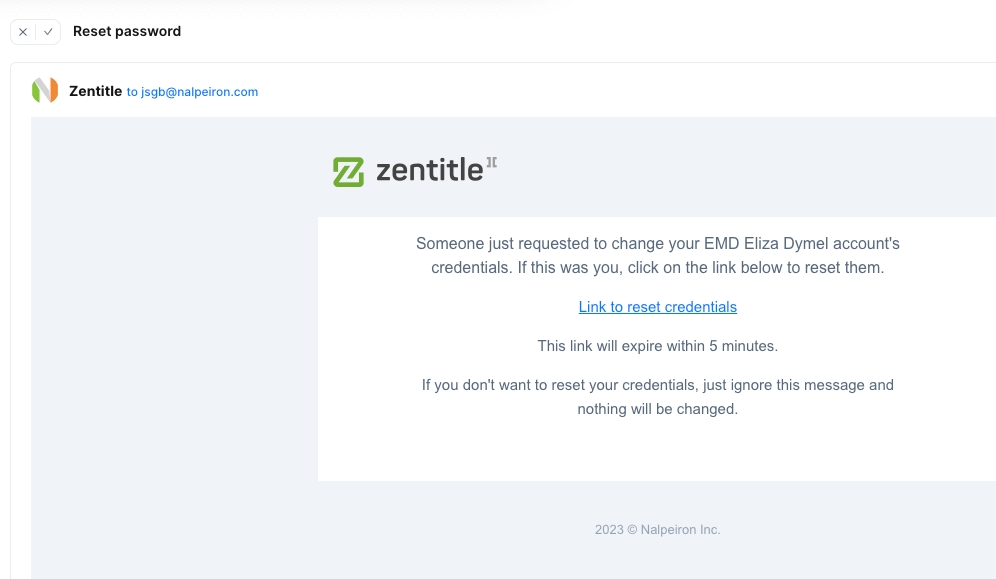Click the 2023 © Nalpeiron Inc. footer
The height and width of the screenshot is (579, 996).
(x=657, y=530)
